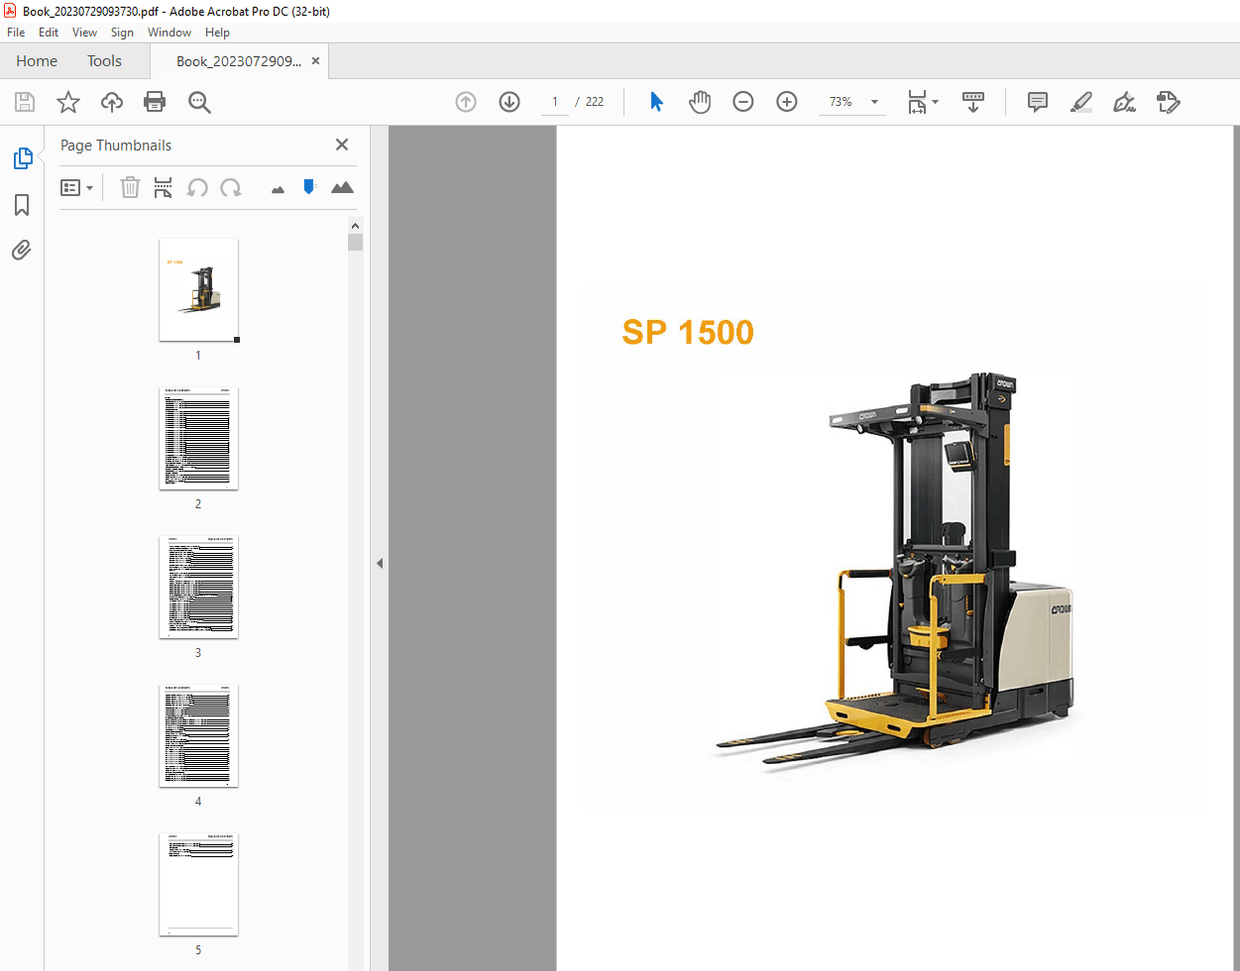Open the zoom percentage dropdown

(x=873, y=101)
